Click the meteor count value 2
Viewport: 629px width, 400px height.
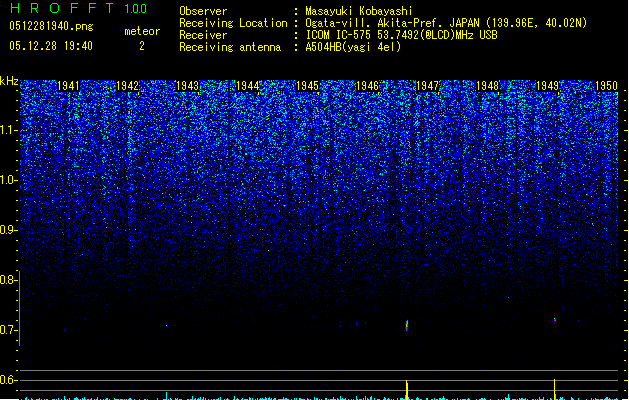(x=142, y=46)
